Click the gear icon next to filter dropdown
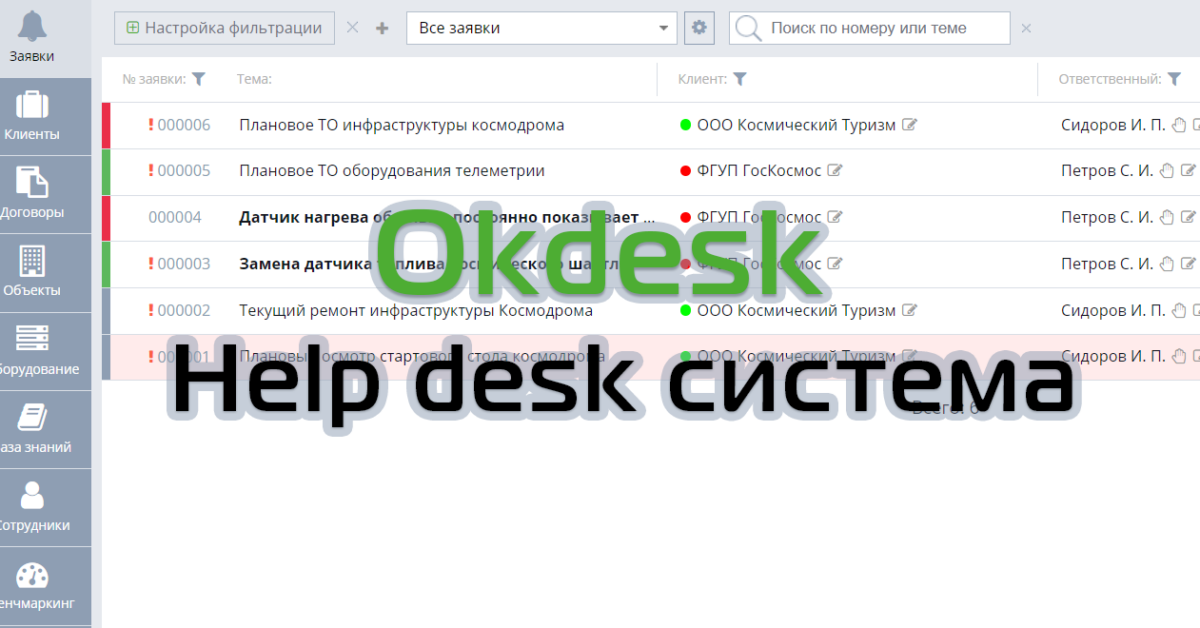This screenshot has height=628, width=1200. [x=699, y=28]
